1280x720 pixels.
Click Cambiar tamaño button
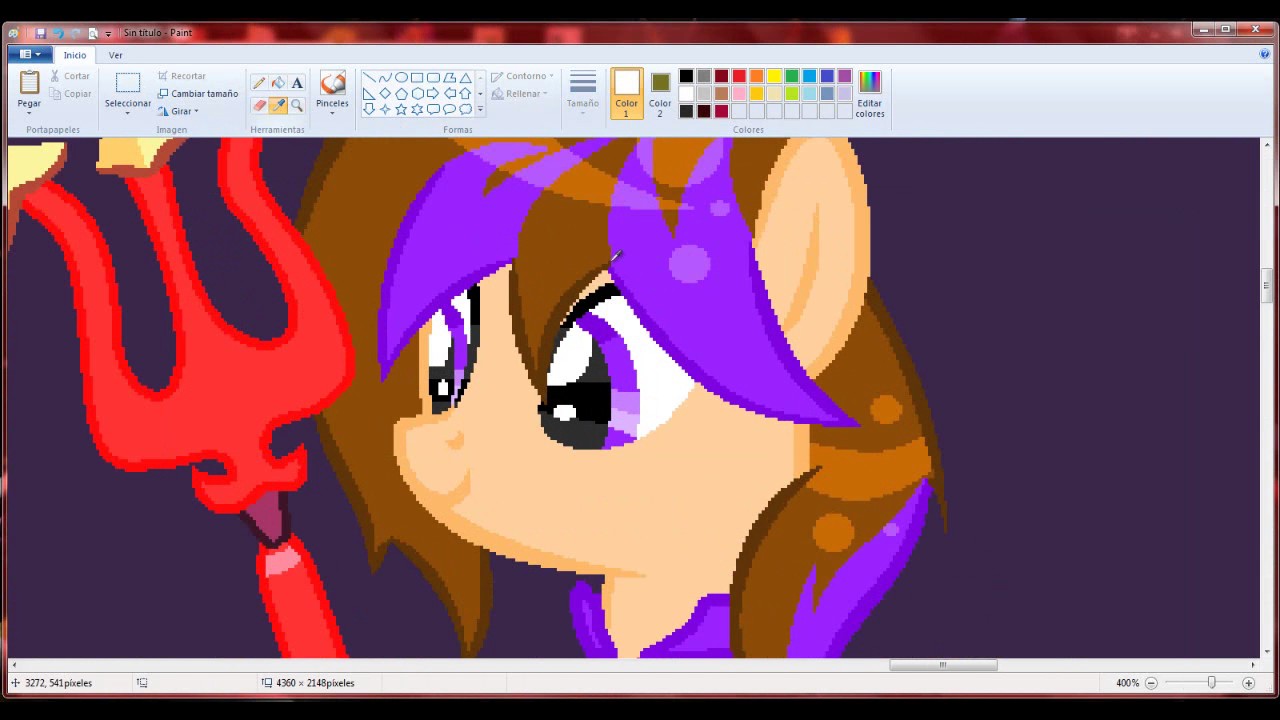pos(198,94)
